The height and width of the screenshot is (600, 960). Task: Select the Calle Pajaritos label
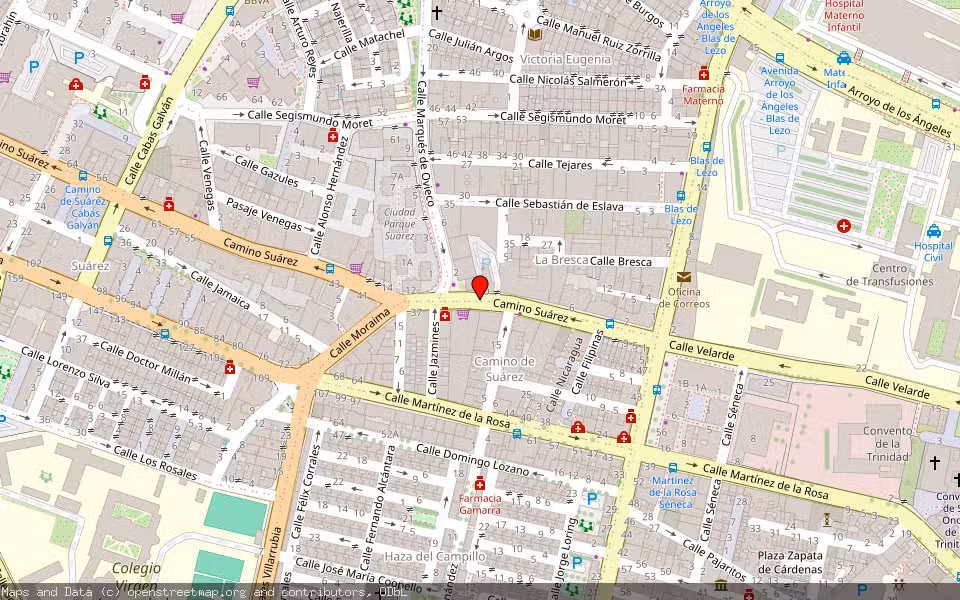[714, 560]
